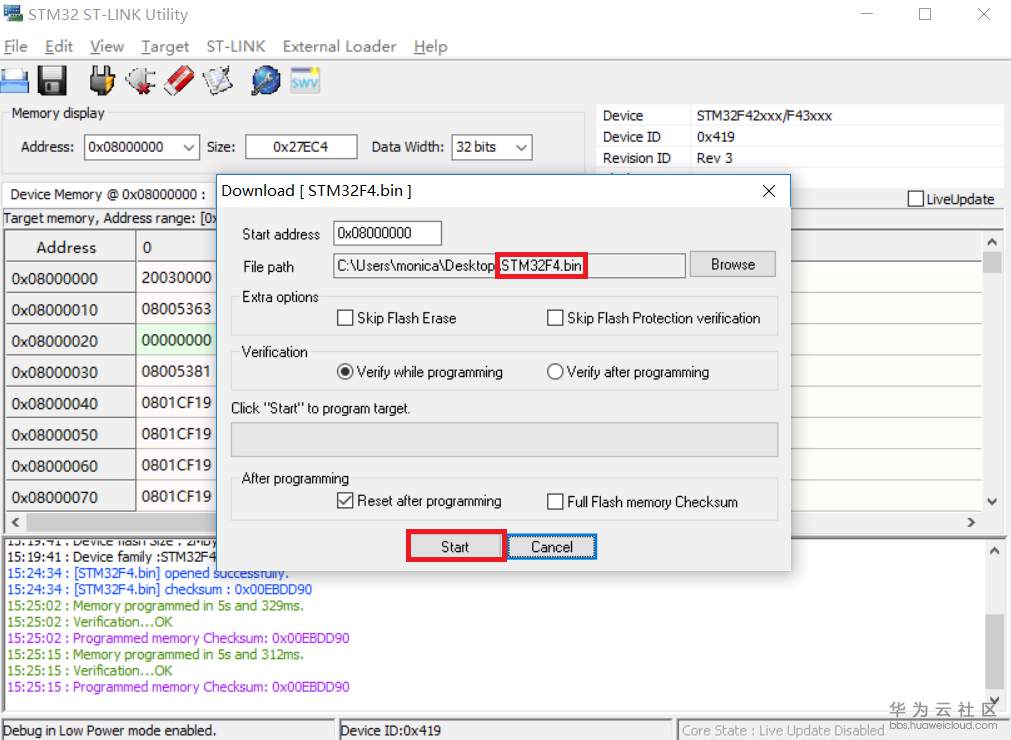1011x740 pixels.
Task: Enable Full Flash memory Checksum checkbox
Action: point(555,501)
